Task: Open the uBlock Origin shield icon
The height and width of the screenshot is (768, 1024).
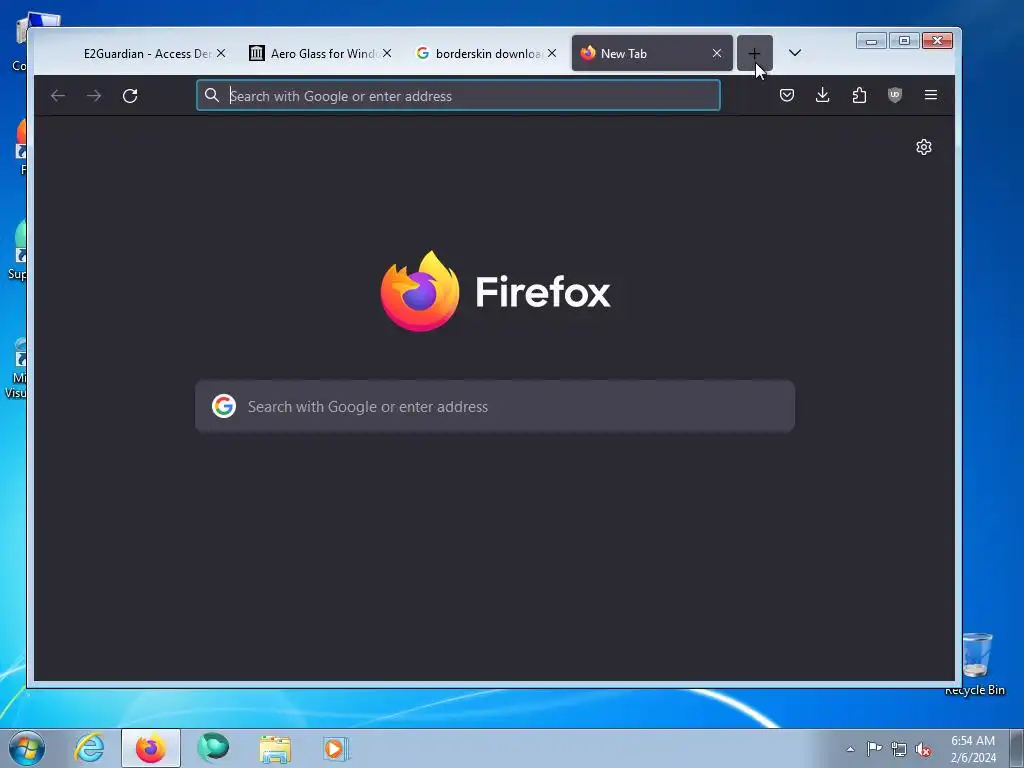Action: pyautogui.click(x=895, y=95)
